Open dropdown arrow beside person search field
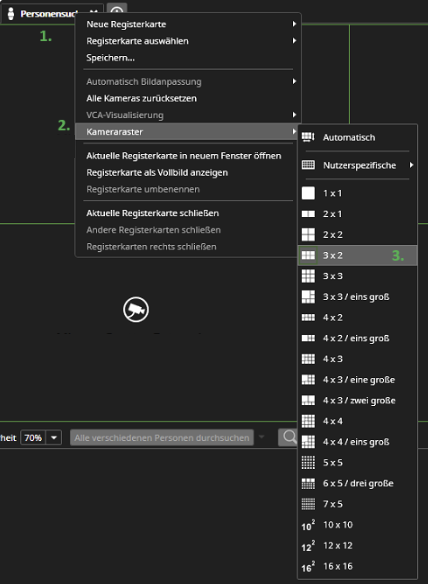Image resolution: width=428 pixels, height=584 pixels. 261,437
